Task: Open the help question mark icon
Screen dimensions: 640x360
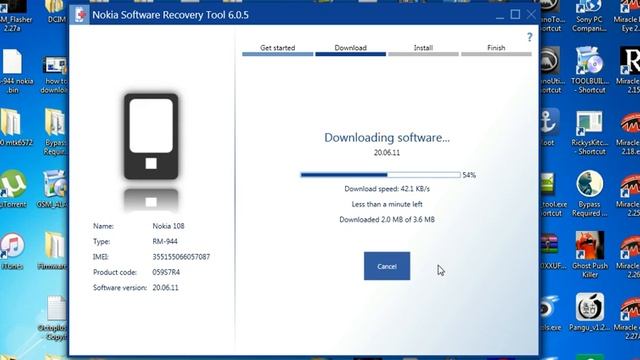Action: coord(529,38)
